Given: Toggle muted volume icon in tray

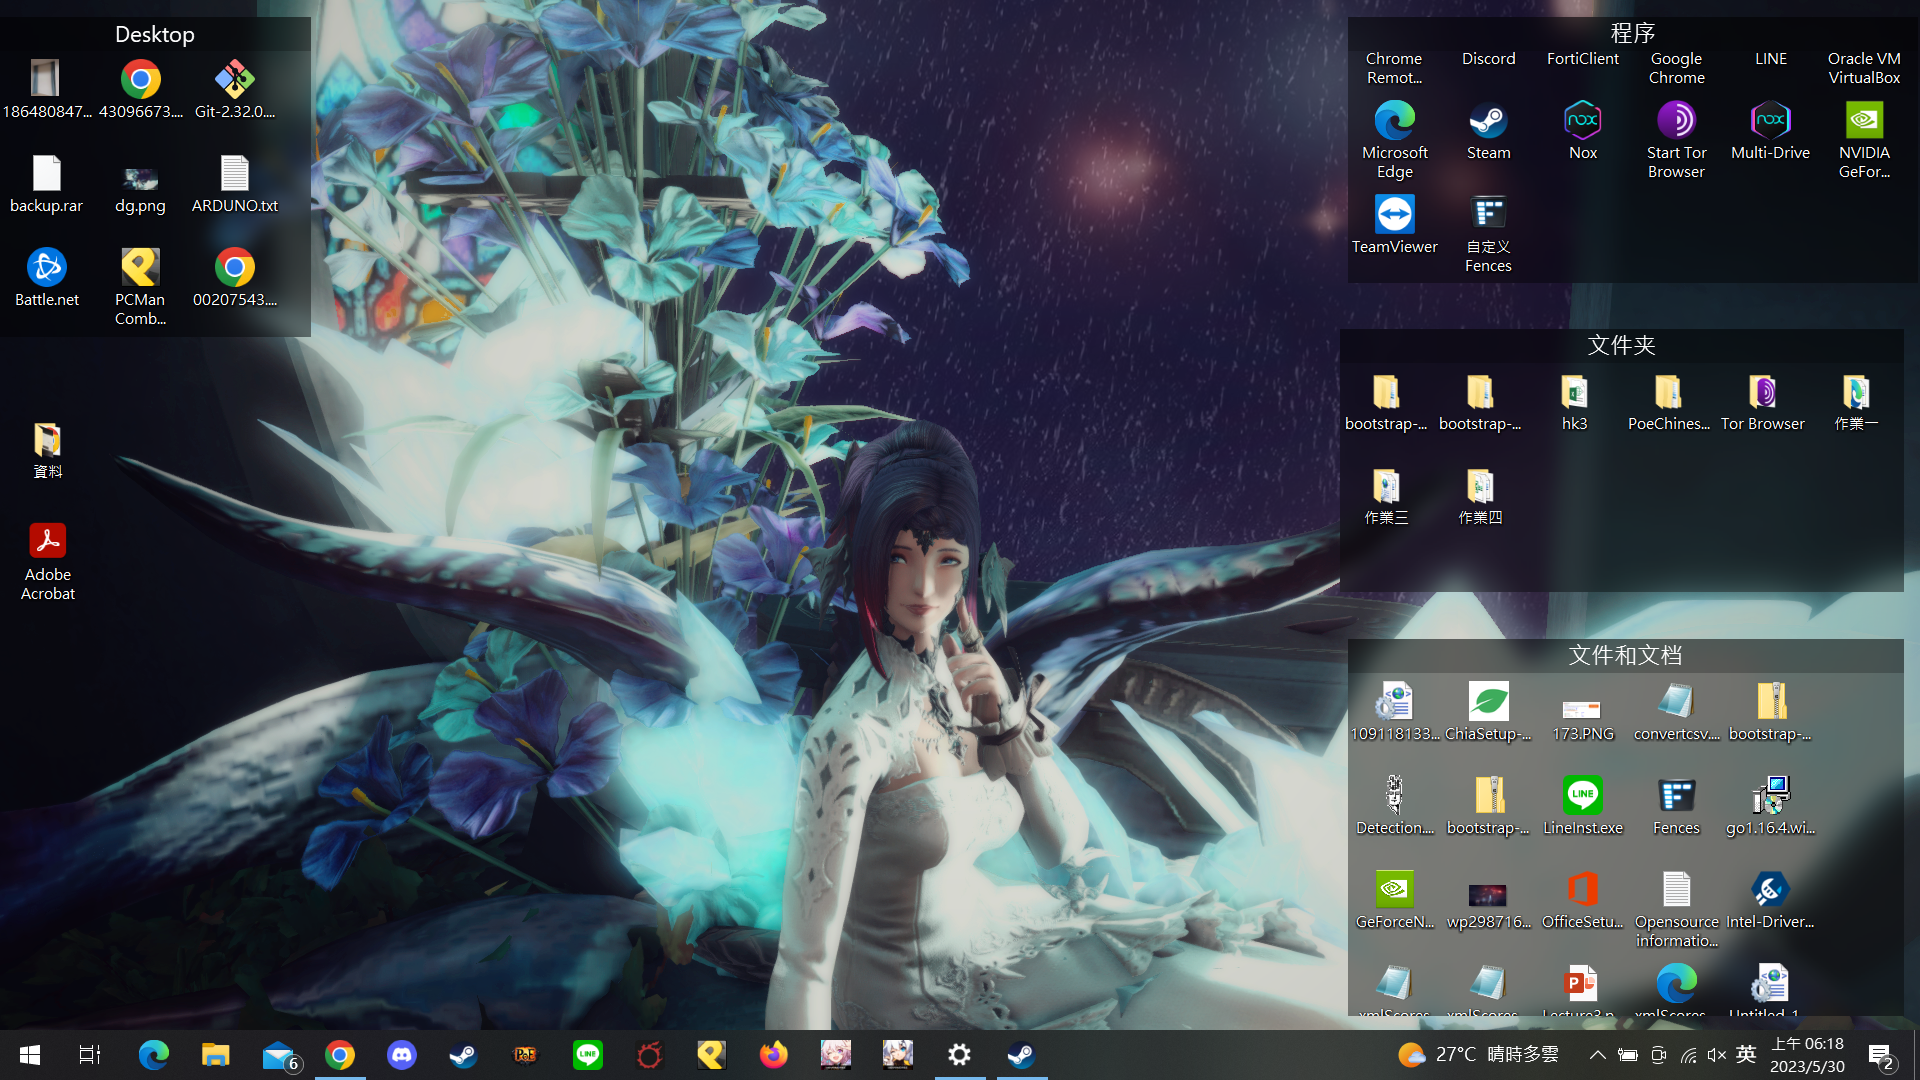Looking at the screenshot, I should tap(1717, 1055).
